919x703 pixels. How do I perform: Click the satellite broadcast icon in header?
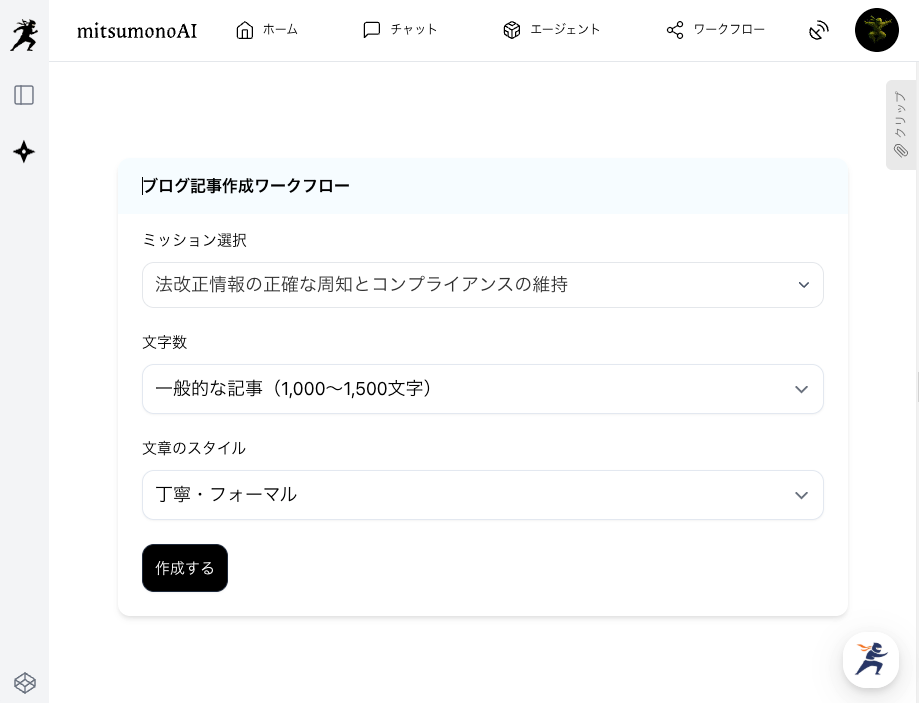tap(819, 30)
